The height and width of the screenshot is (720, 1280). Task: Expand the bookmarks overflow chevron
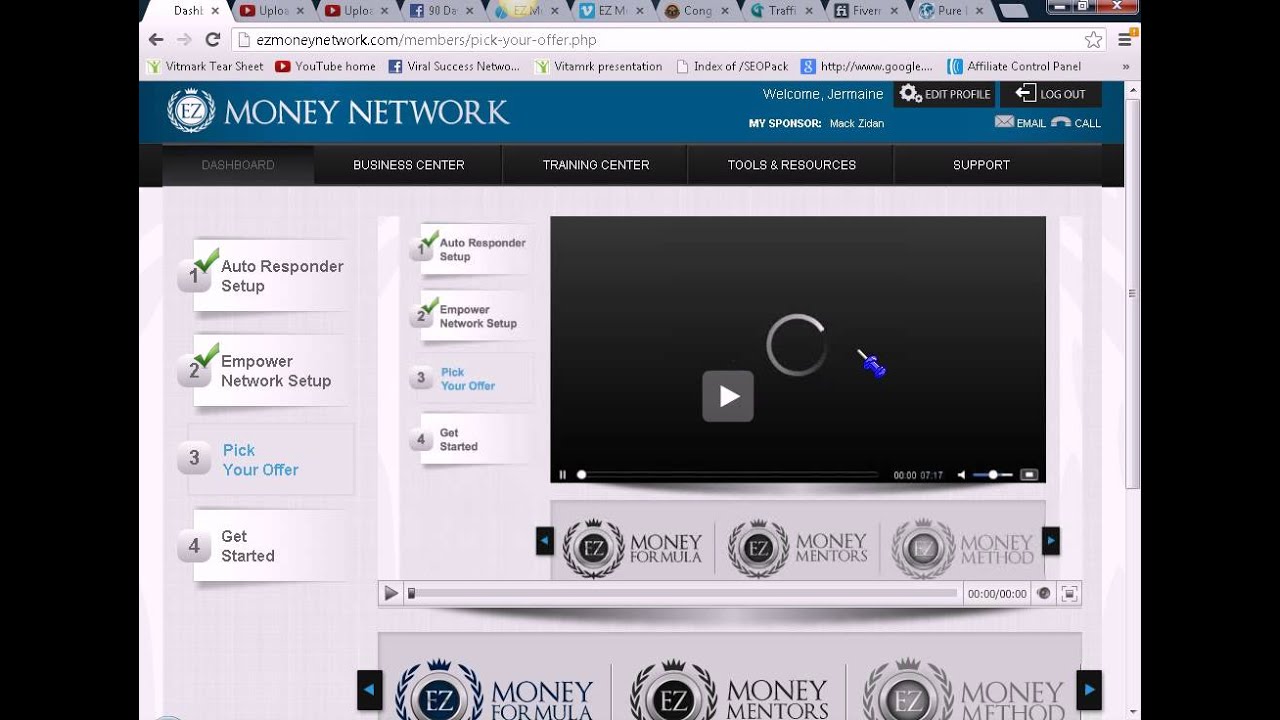[1125, 67]
